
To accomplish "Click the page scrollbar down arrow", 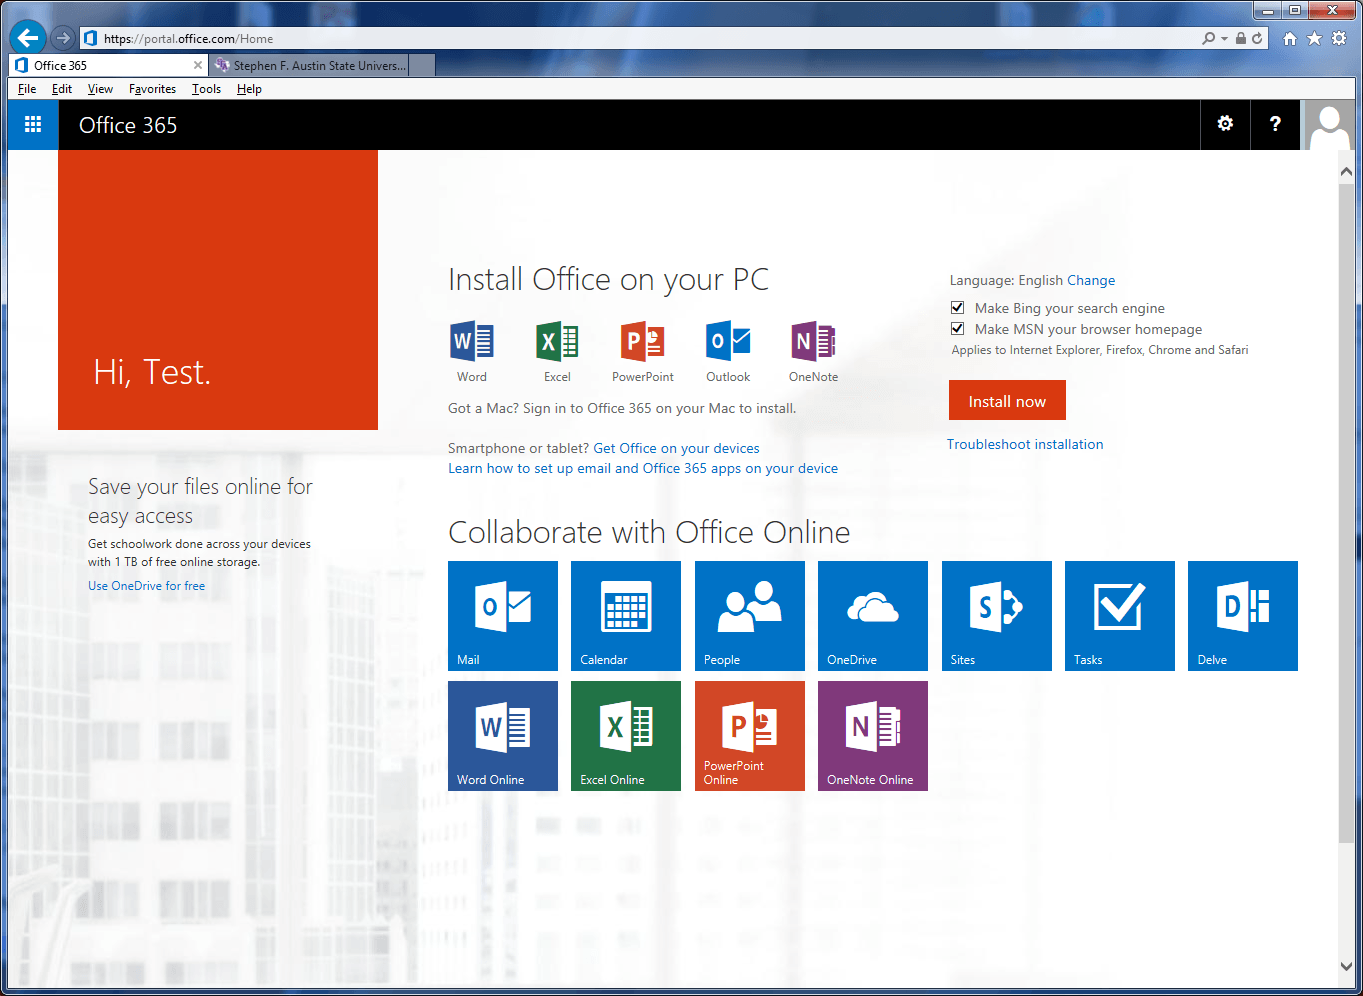I will click(1346, 966).
